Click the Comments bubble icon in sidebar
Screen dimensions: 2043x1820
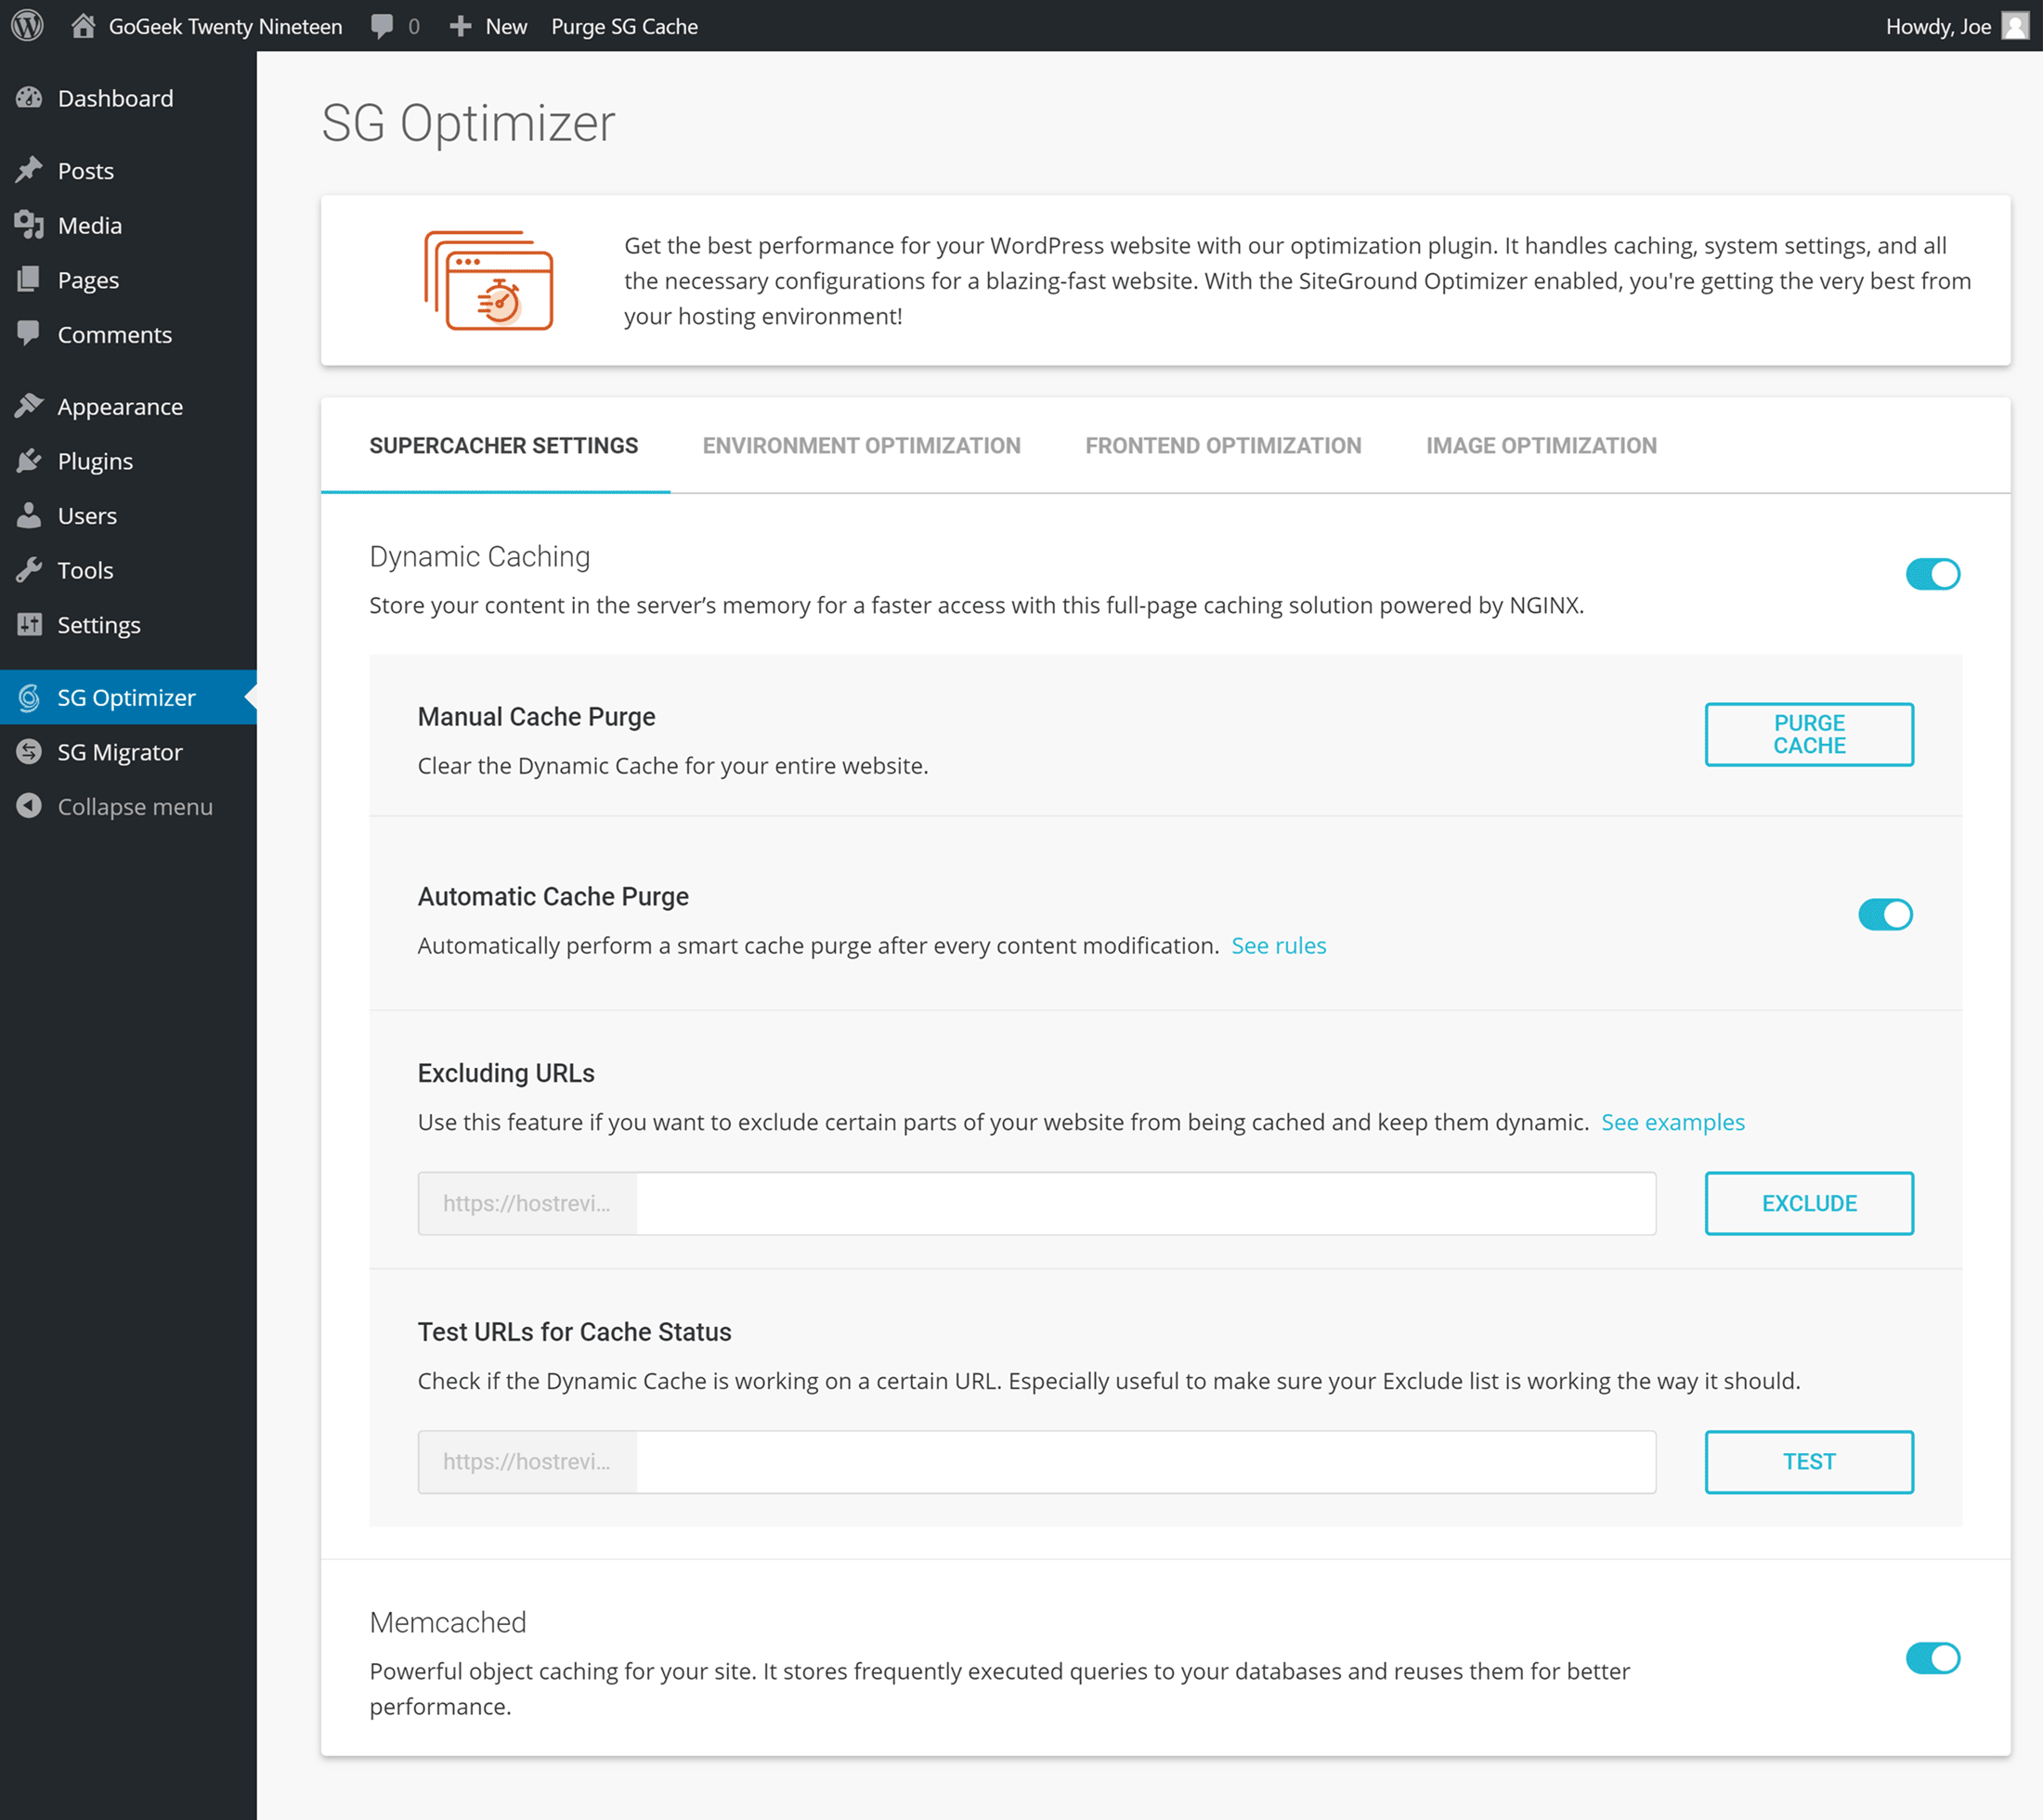(x=29, y=333)
